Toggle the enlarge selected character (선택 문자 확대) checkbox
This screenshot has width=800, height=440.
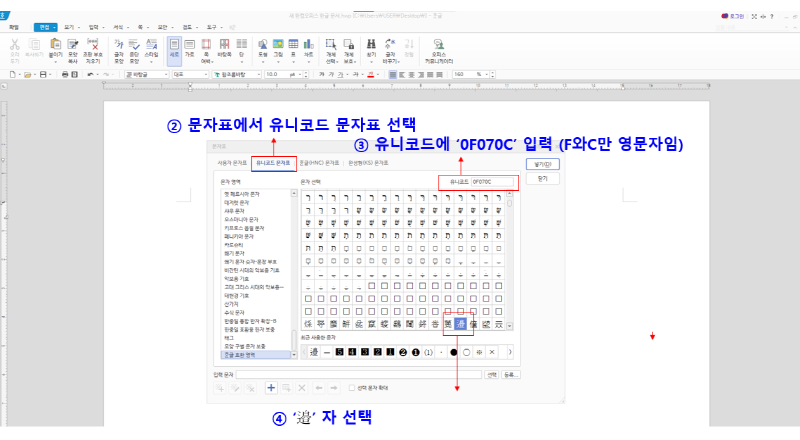point(352,388)
